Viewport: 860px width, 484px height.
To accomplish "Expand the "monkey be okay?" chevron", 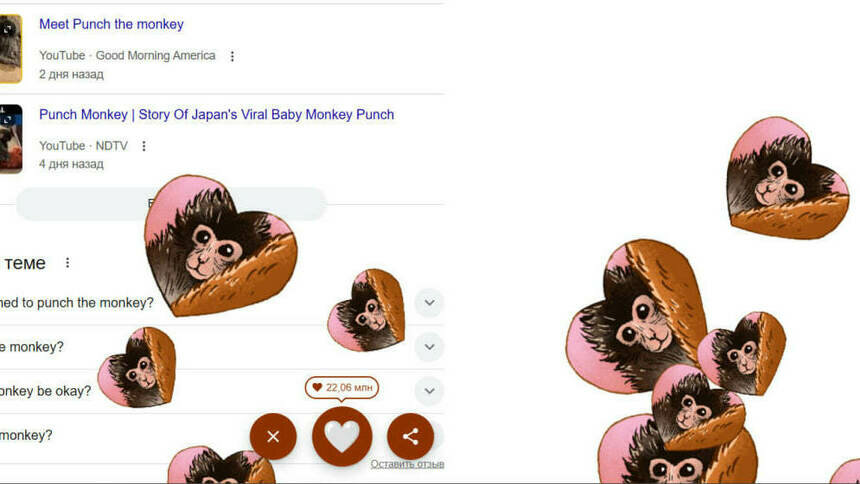I will click(x=429, y=391).
